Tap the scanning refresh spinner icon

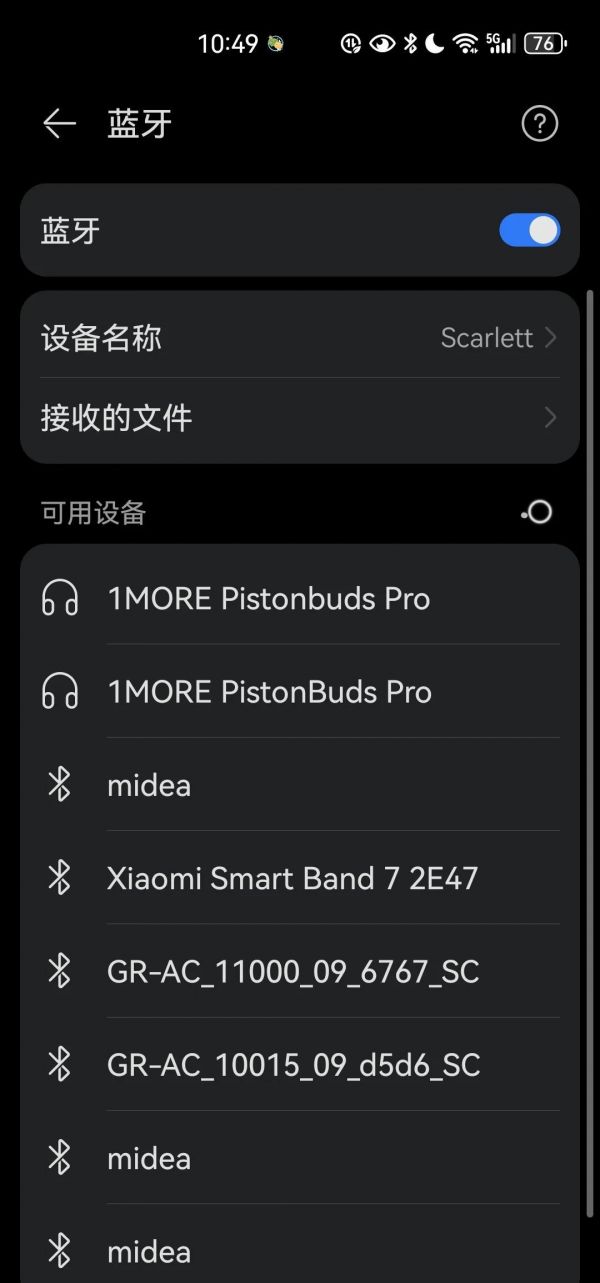coord(537,513)
